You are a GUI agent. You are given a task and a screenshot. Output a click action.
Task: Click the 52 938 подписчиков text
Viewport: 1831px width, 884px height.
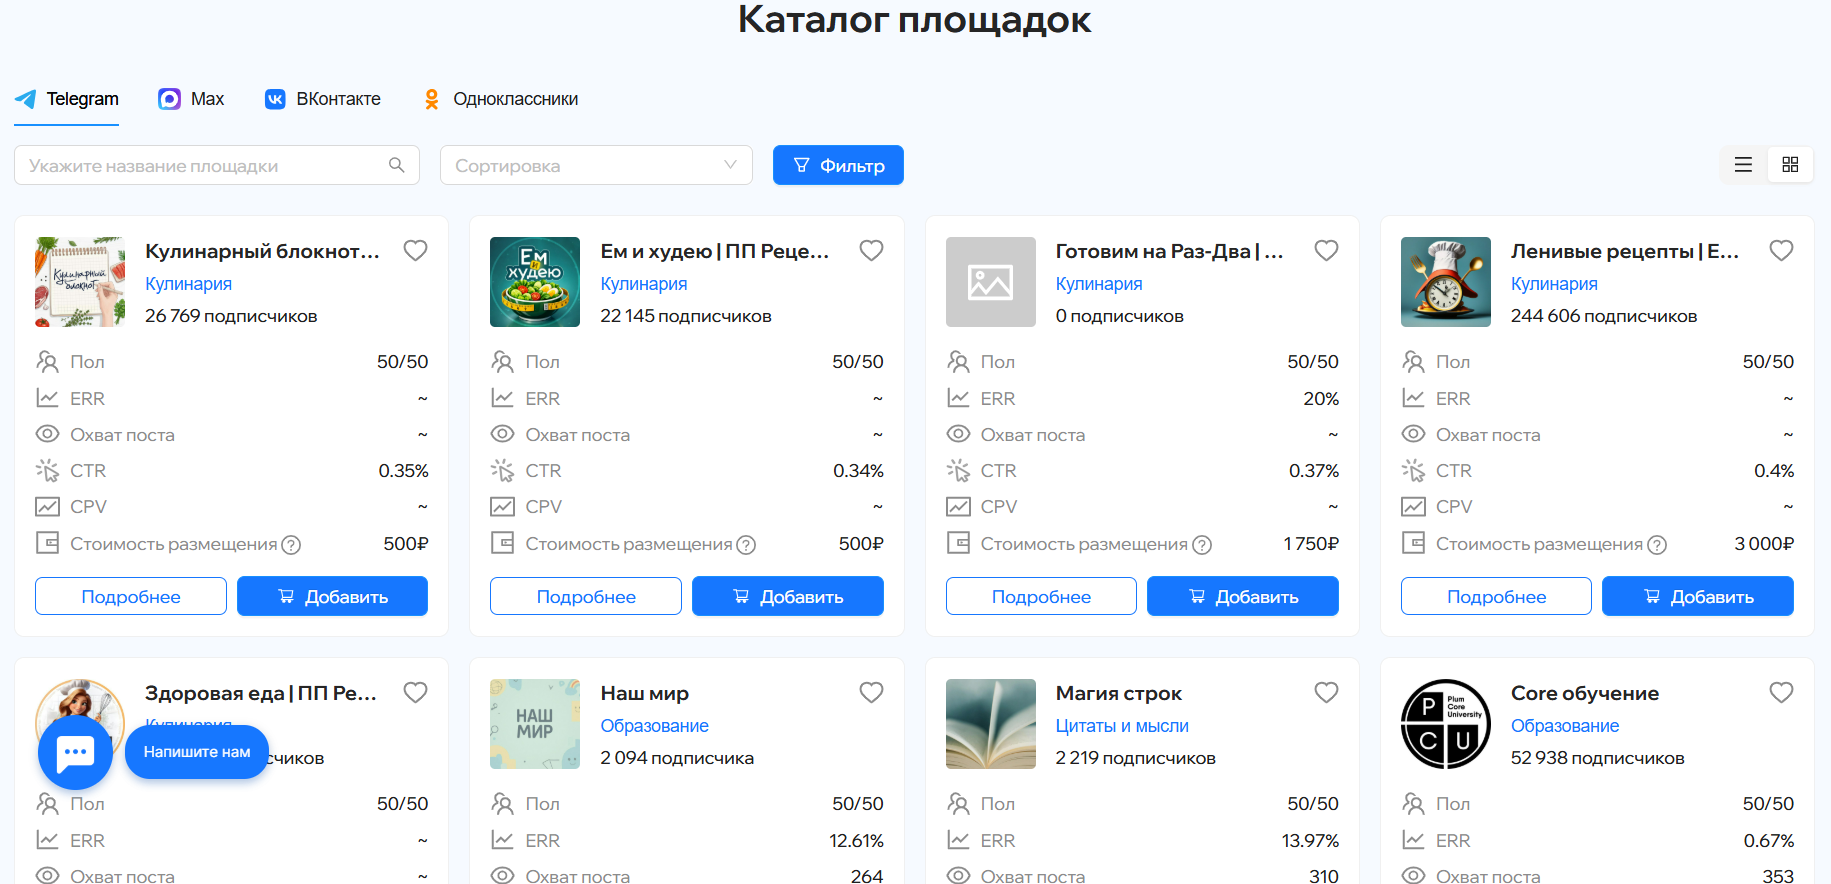pos(1598,758)
